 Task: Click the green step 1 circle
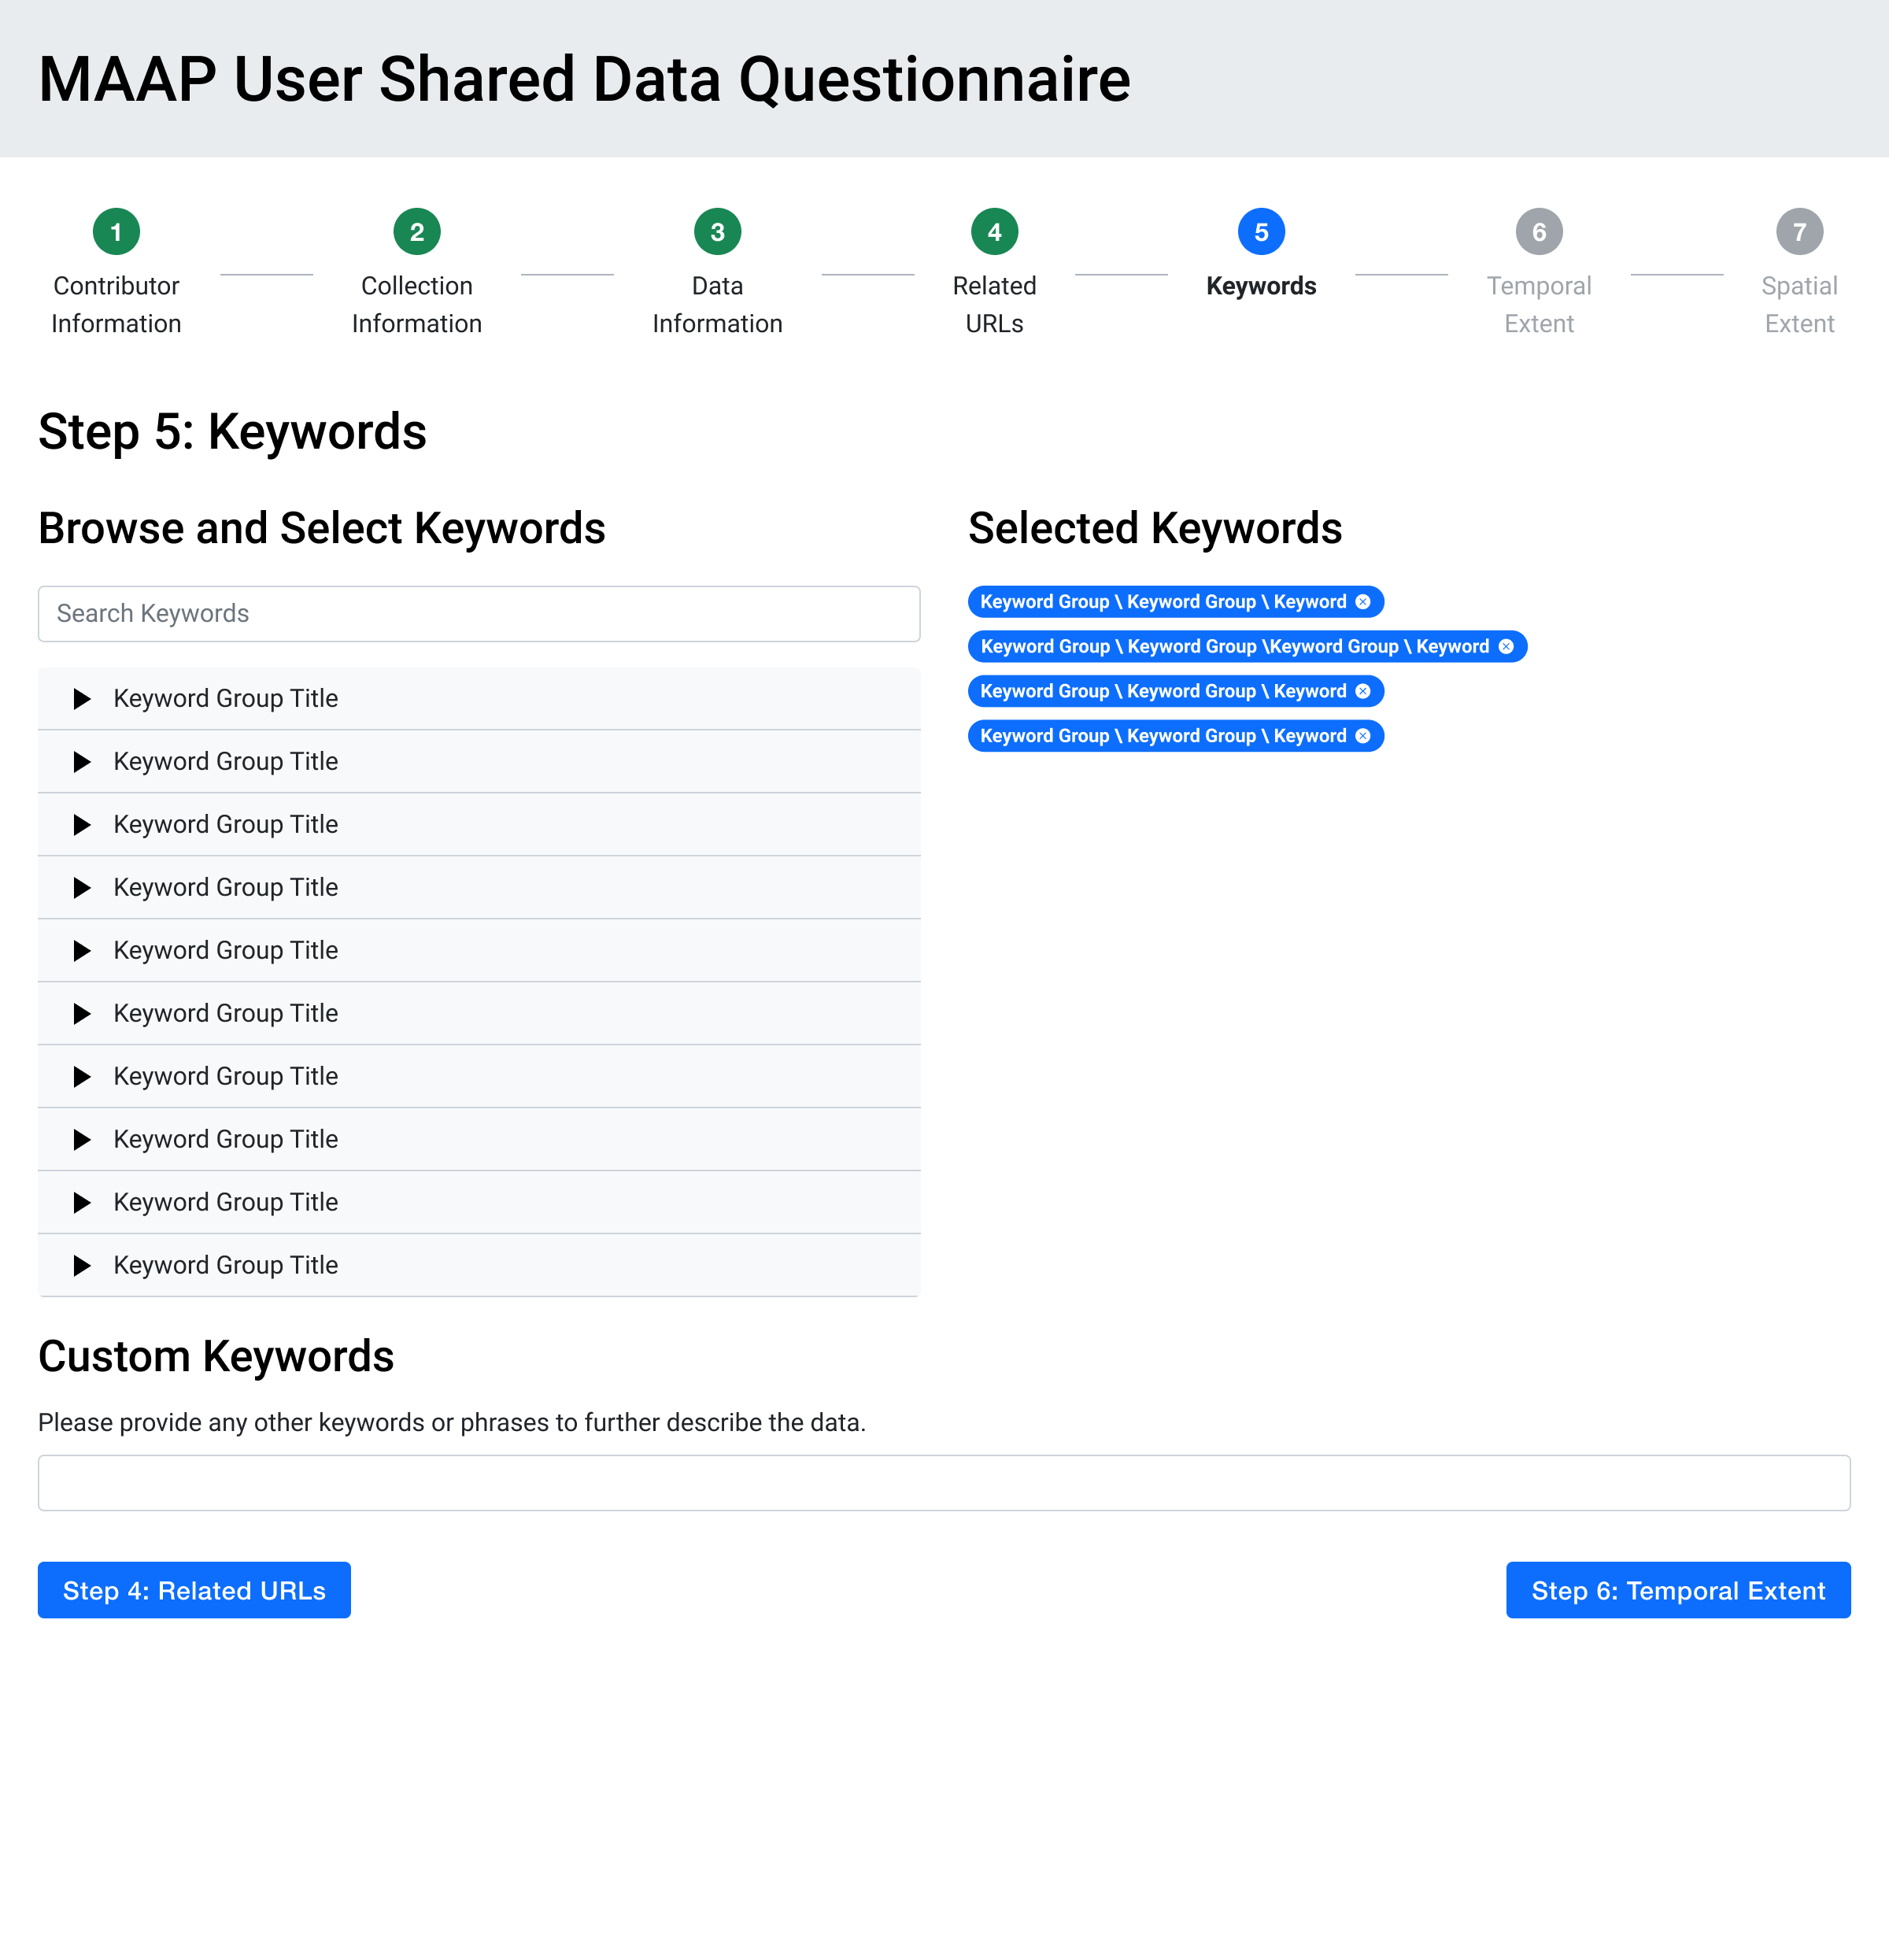(x=116, y=231)
